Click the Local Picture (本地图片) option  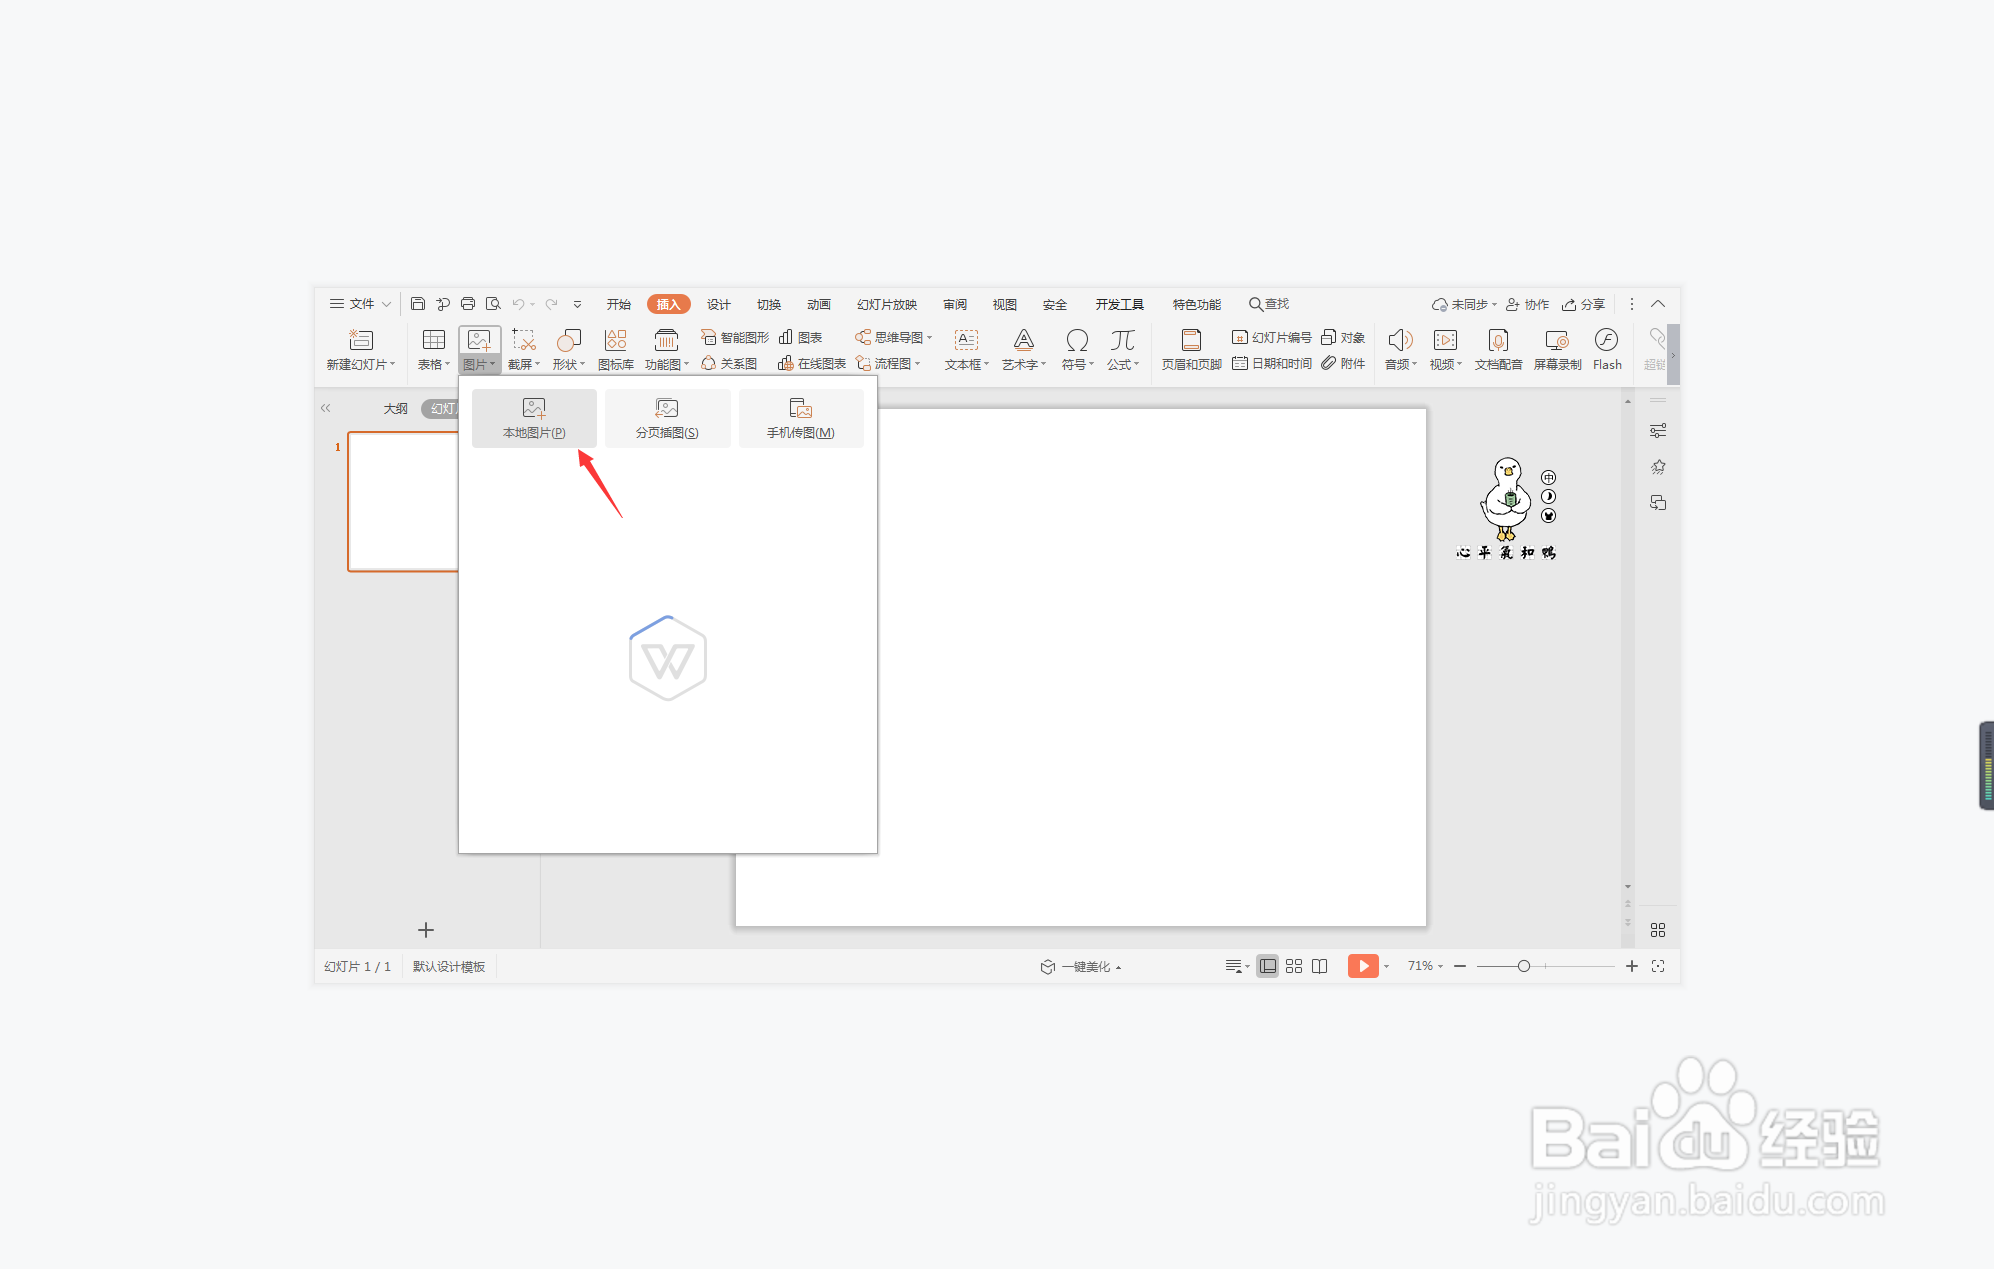coord(534,417)
